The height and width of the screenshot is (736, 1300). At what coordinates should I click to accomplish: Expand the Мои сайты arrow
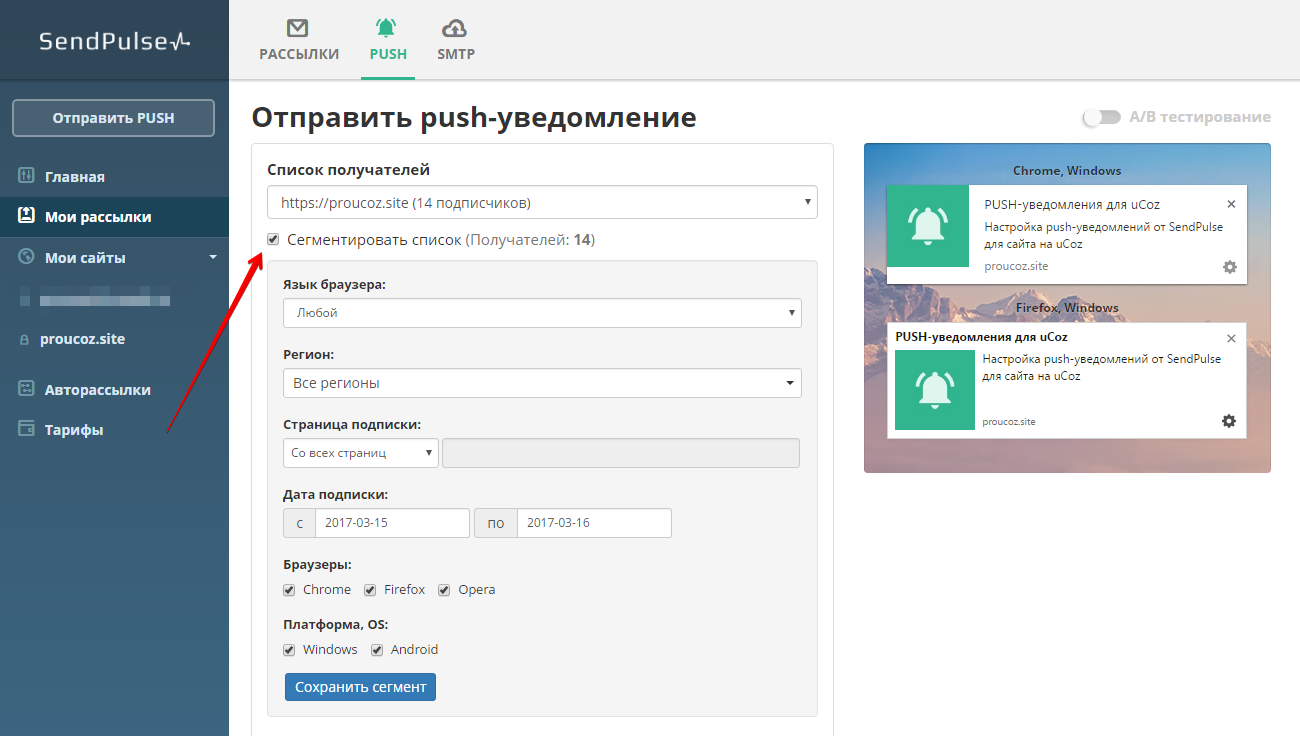tap(212, 257)
